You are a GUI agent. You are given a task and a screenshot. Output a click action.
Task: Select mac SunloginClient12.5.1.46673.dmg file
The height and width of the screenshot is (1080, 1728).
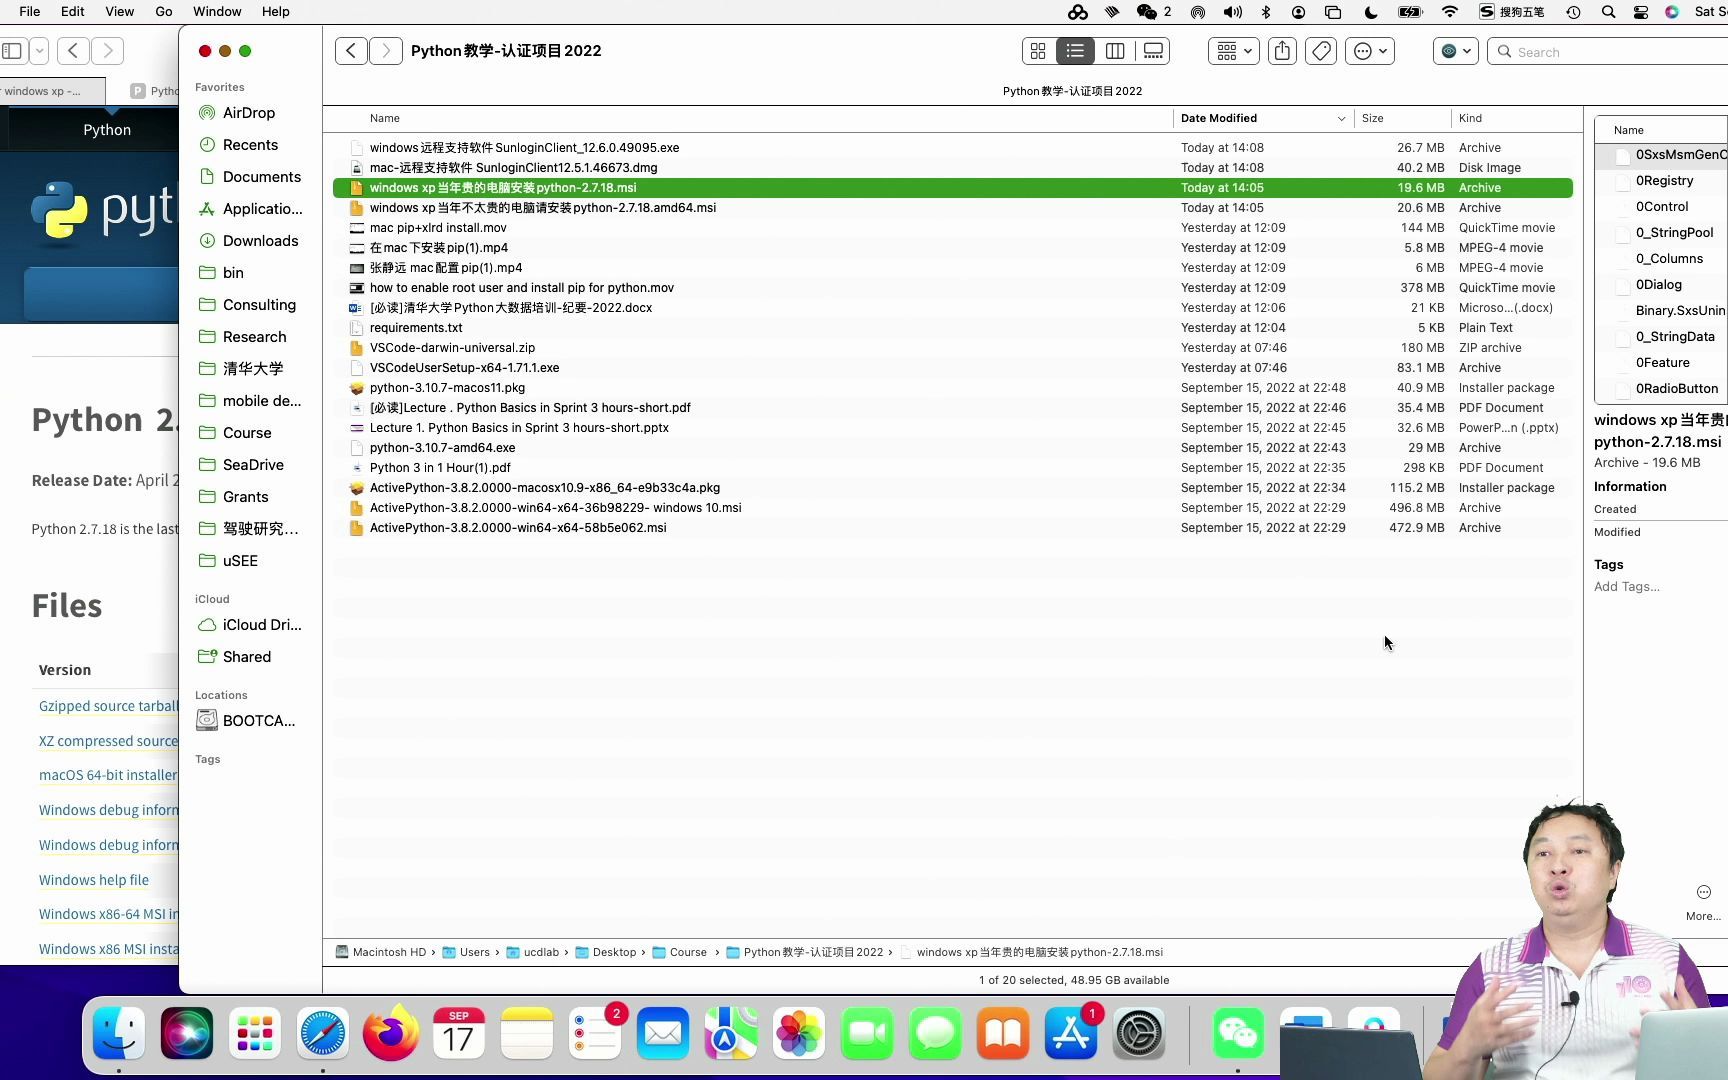[x=952, y=168]
